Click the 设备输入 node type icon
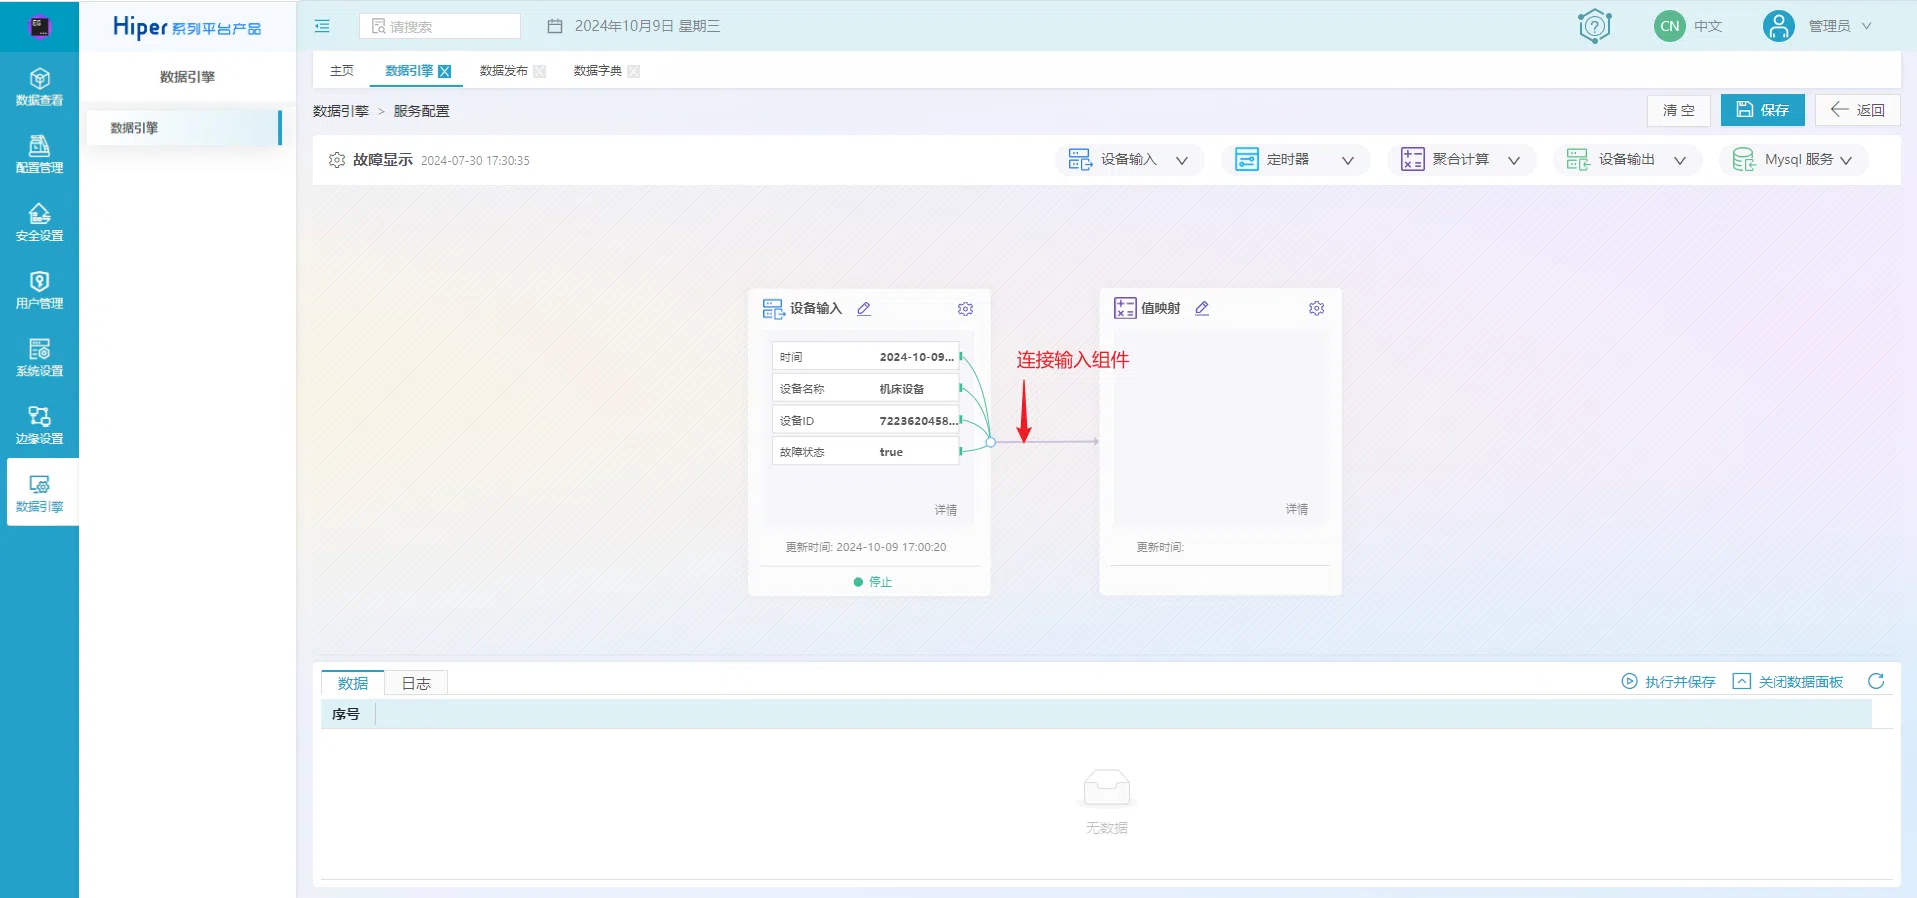1917x898 pixels. point(773,309)
